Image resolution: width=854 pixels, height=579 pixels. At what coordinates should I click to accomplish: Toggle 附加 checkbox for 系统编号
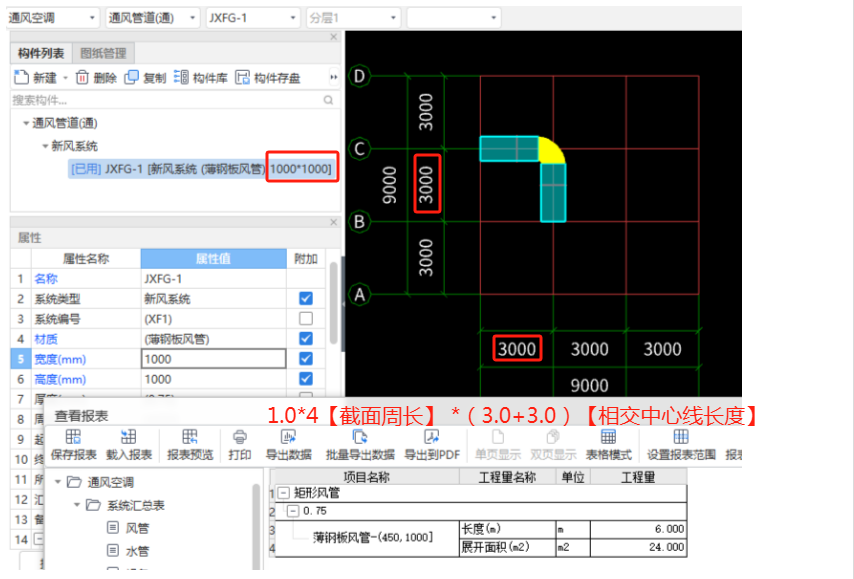click(306, 318)
